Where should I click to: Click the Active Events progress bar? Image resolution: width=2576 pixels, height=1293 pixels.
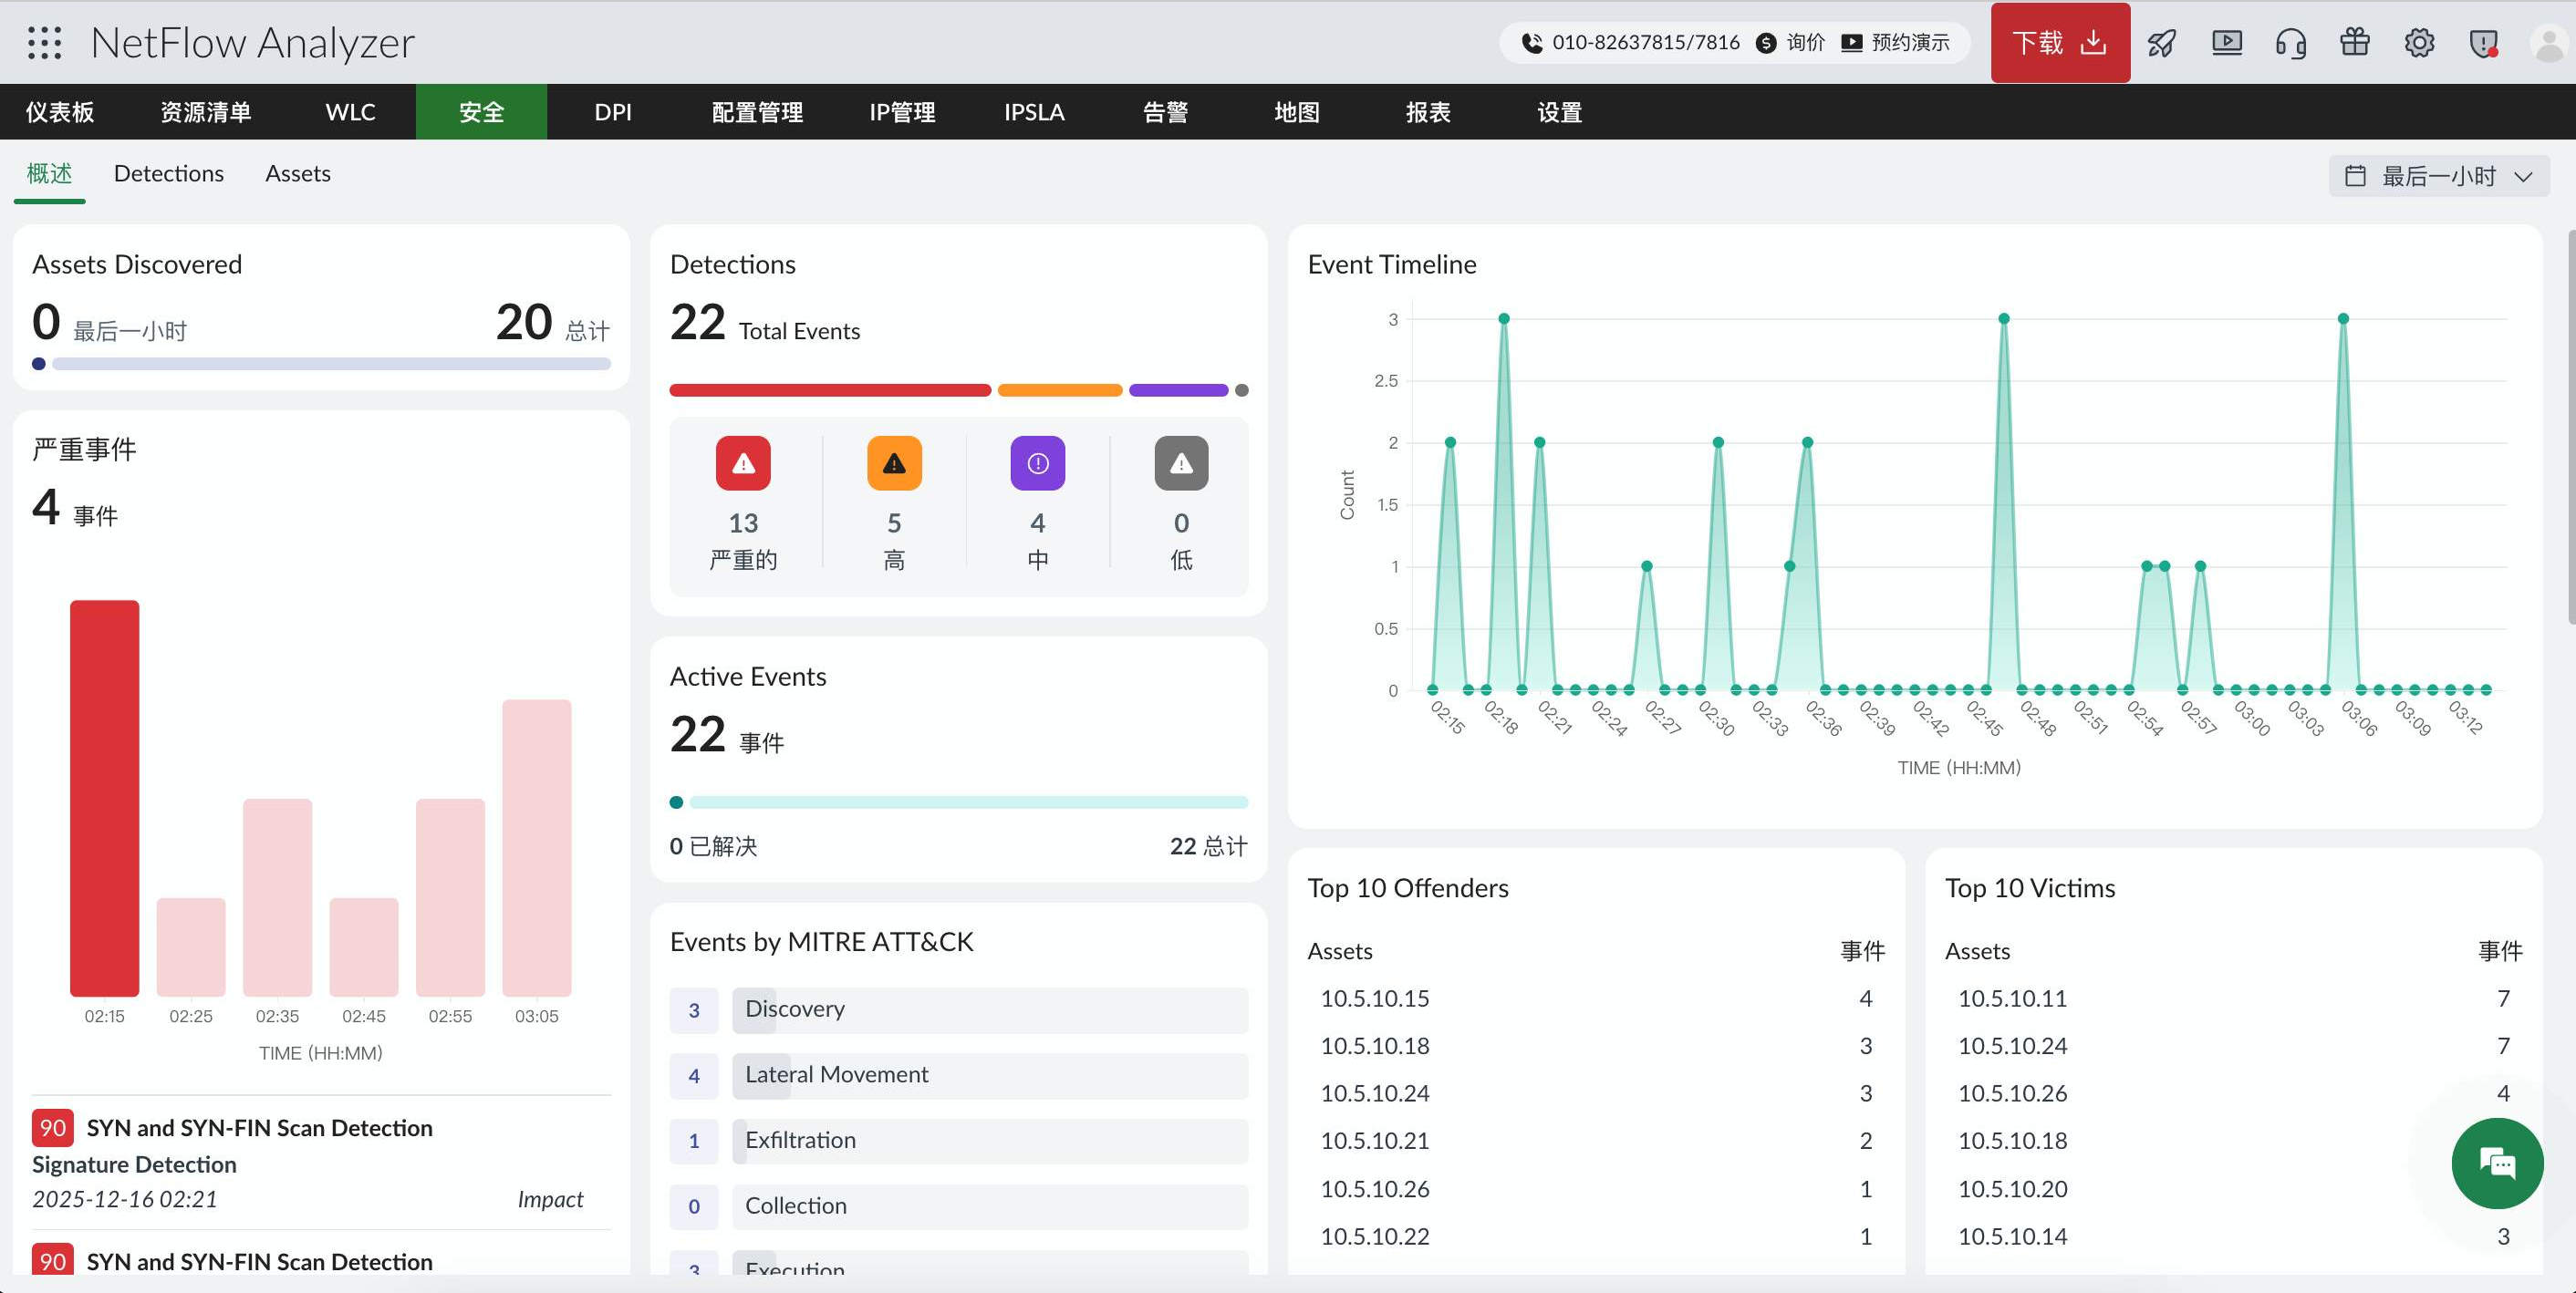[x=958, y=801]
